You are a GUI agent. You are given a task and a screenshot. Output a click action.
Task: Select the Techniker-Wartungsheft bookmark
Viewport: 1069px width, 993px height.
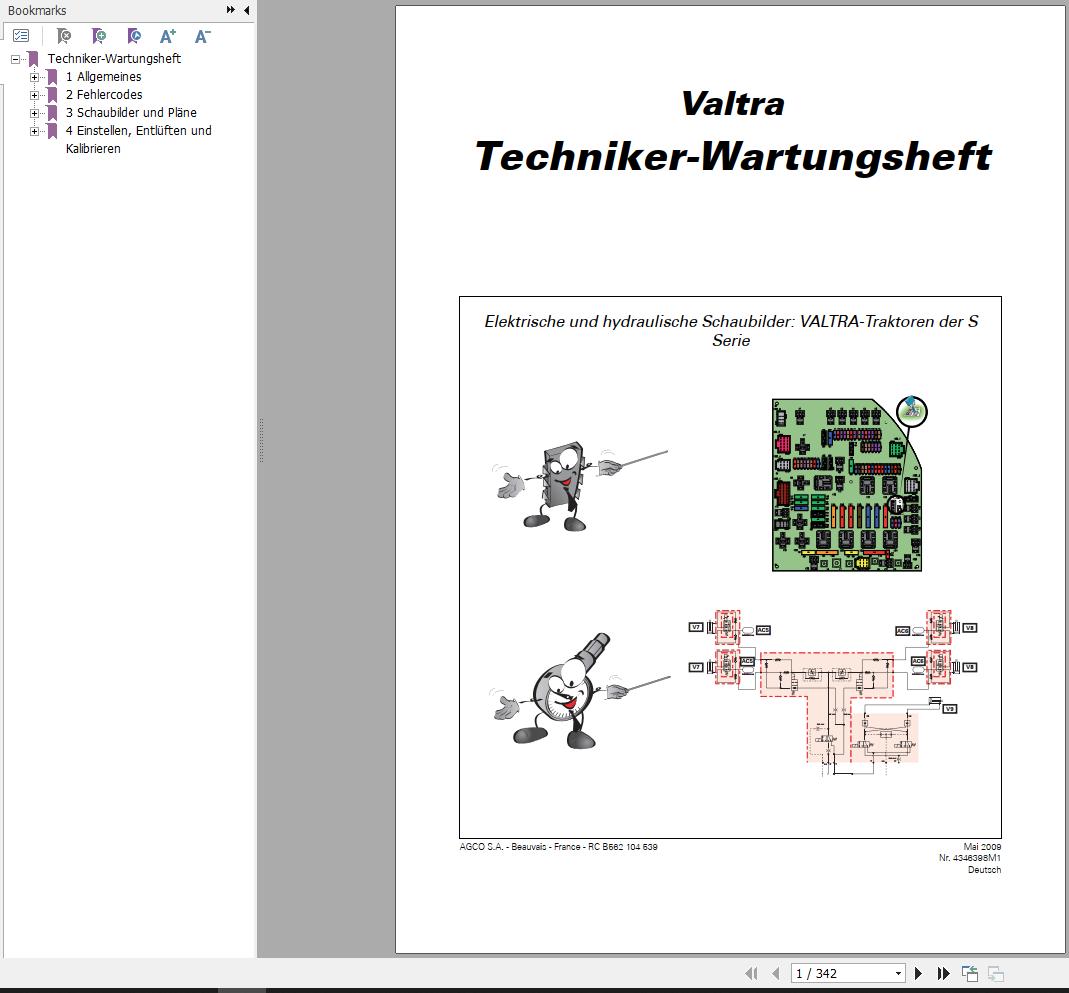click(x=114, y=59)
